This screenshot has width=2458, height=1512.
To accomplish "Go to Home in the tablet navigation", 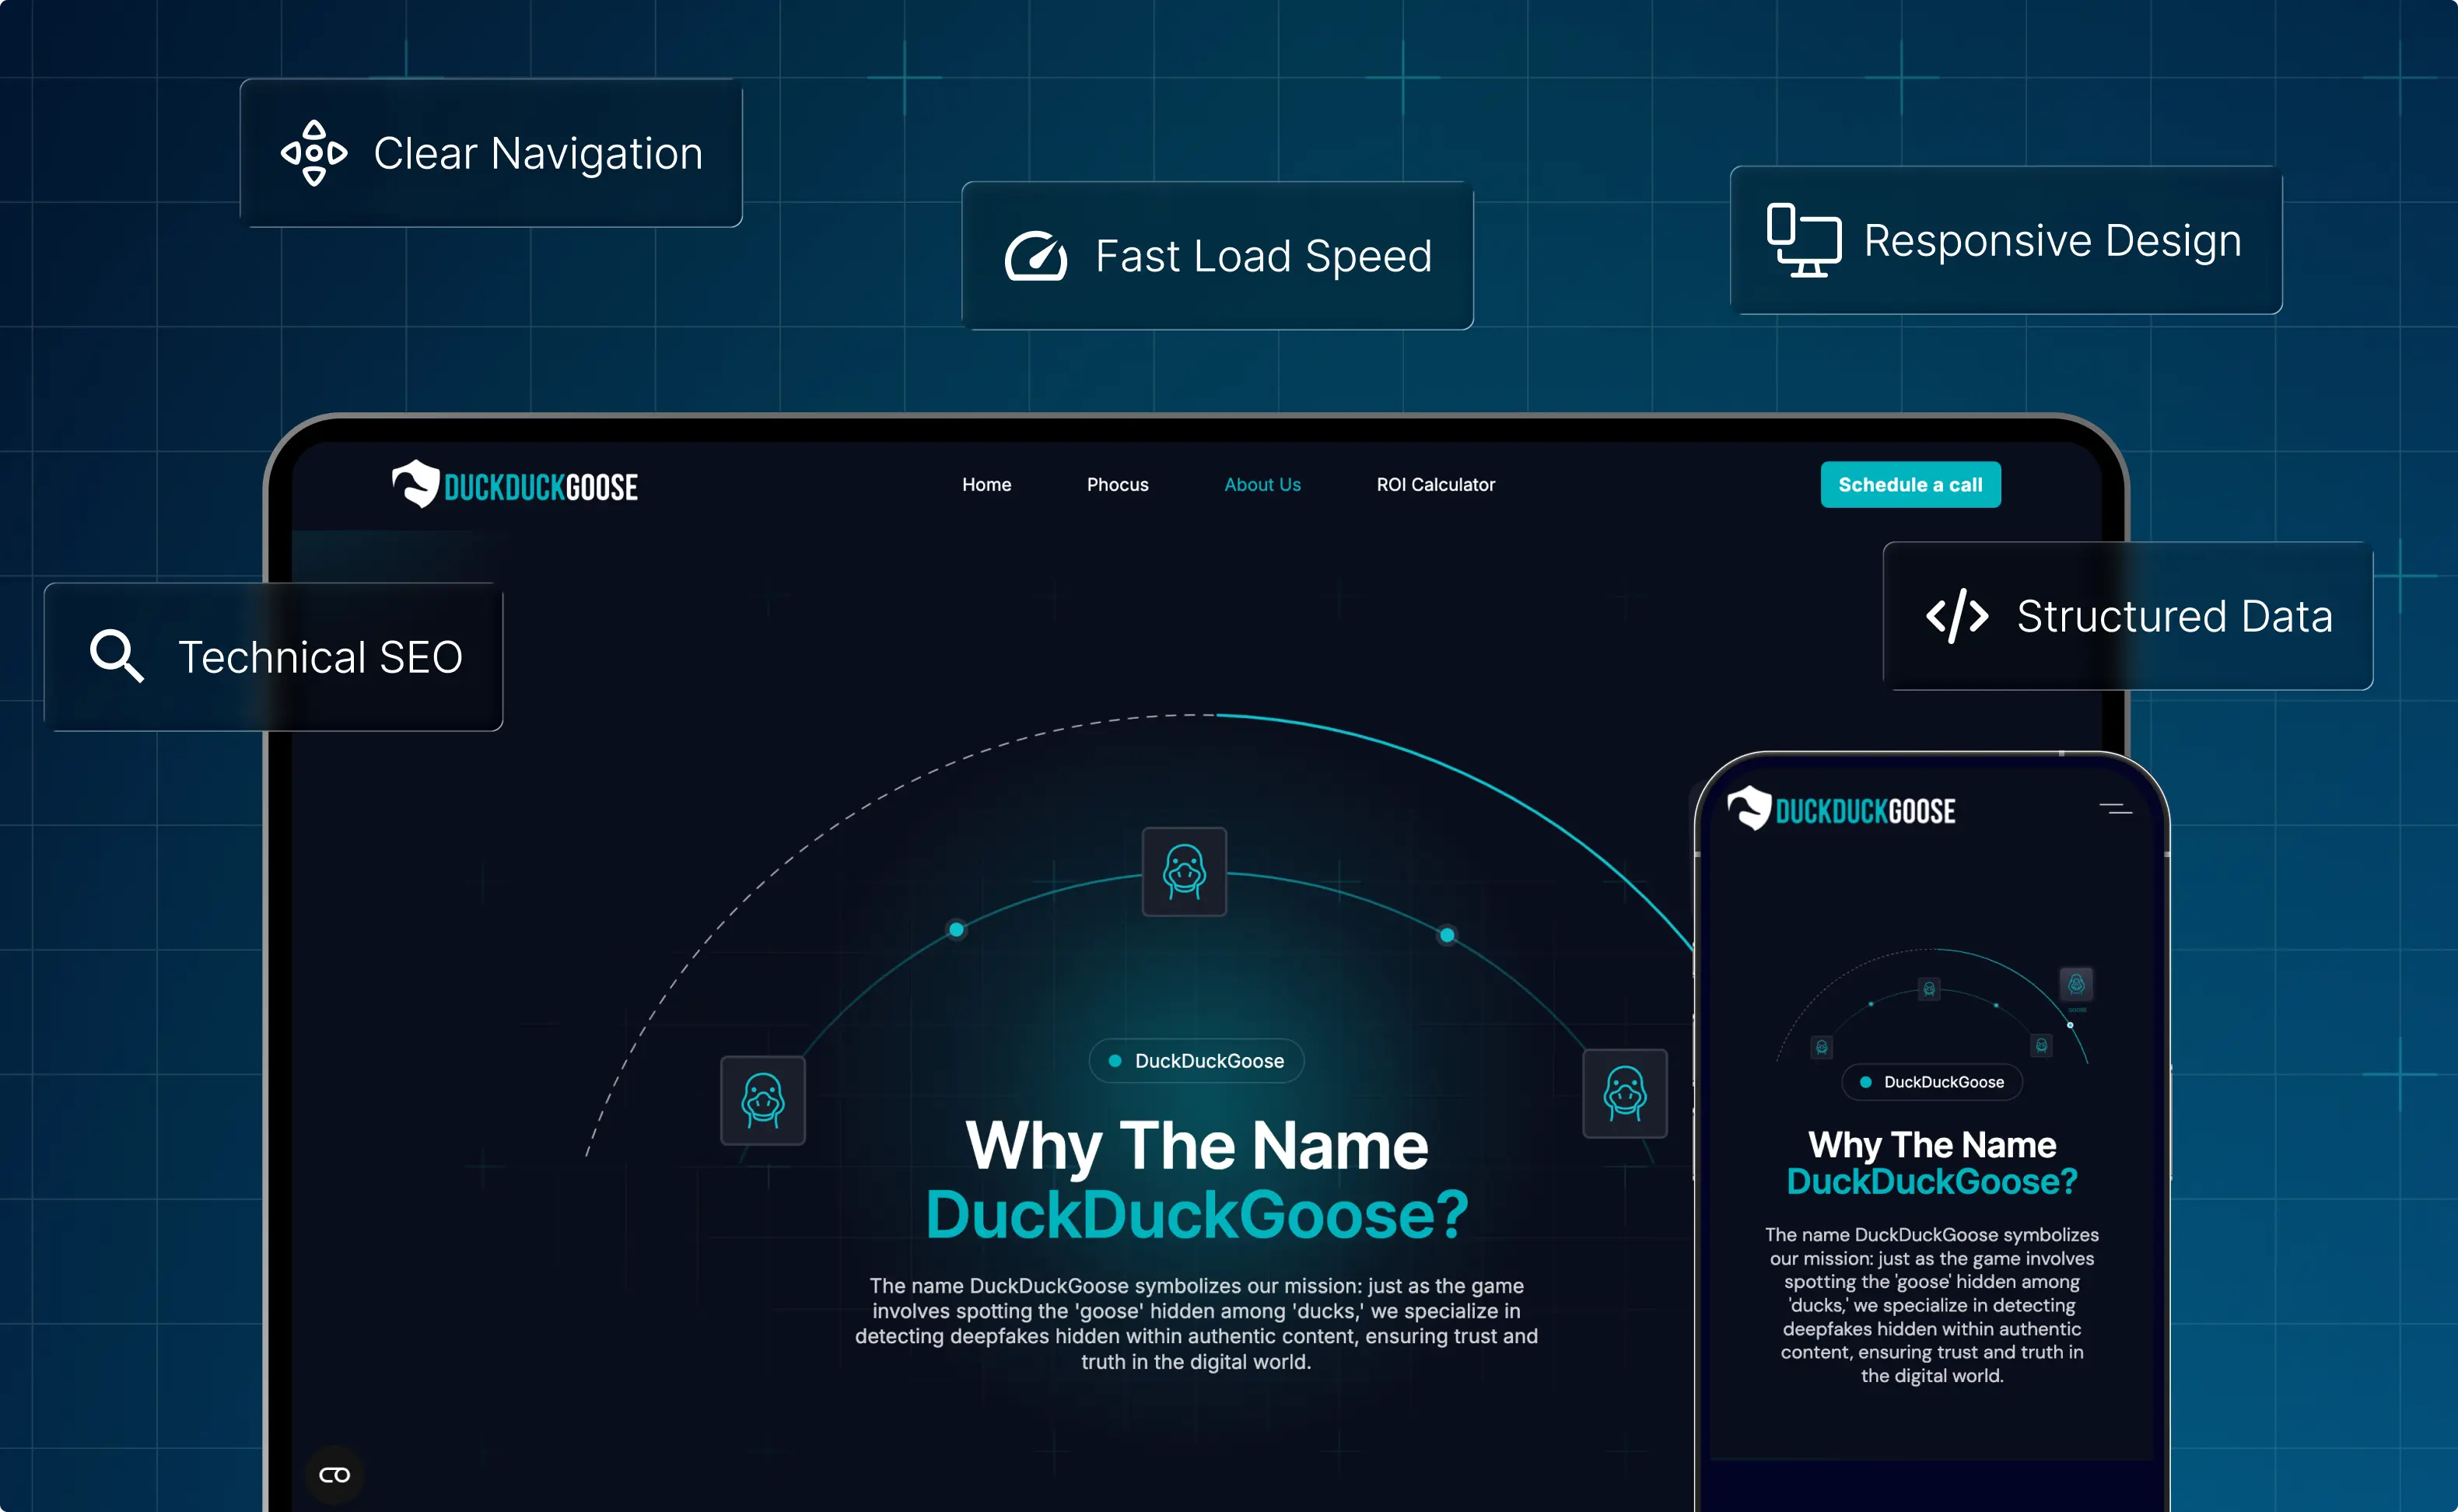I will 986,485.
